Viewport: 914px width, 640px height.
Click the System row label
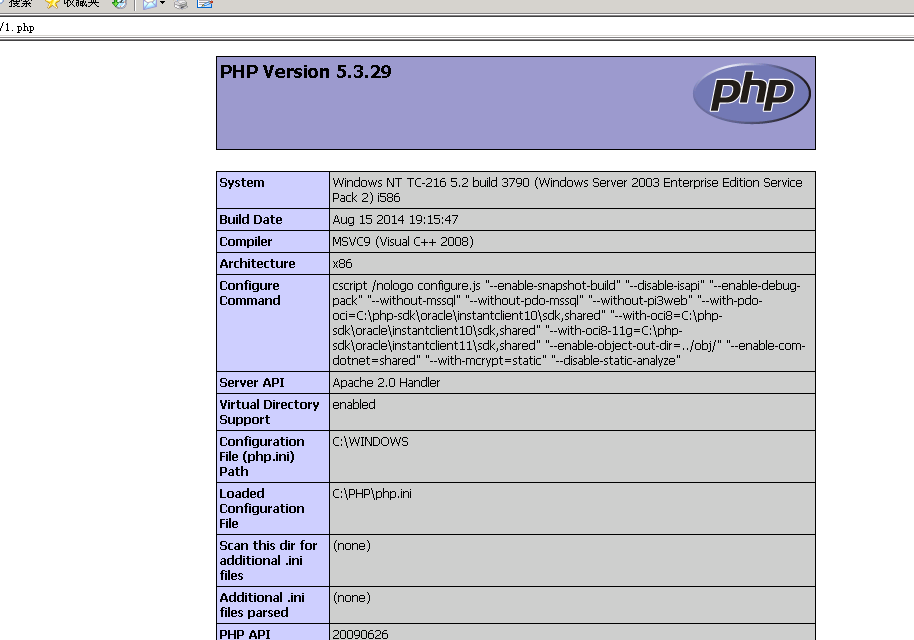pos(242,182)
